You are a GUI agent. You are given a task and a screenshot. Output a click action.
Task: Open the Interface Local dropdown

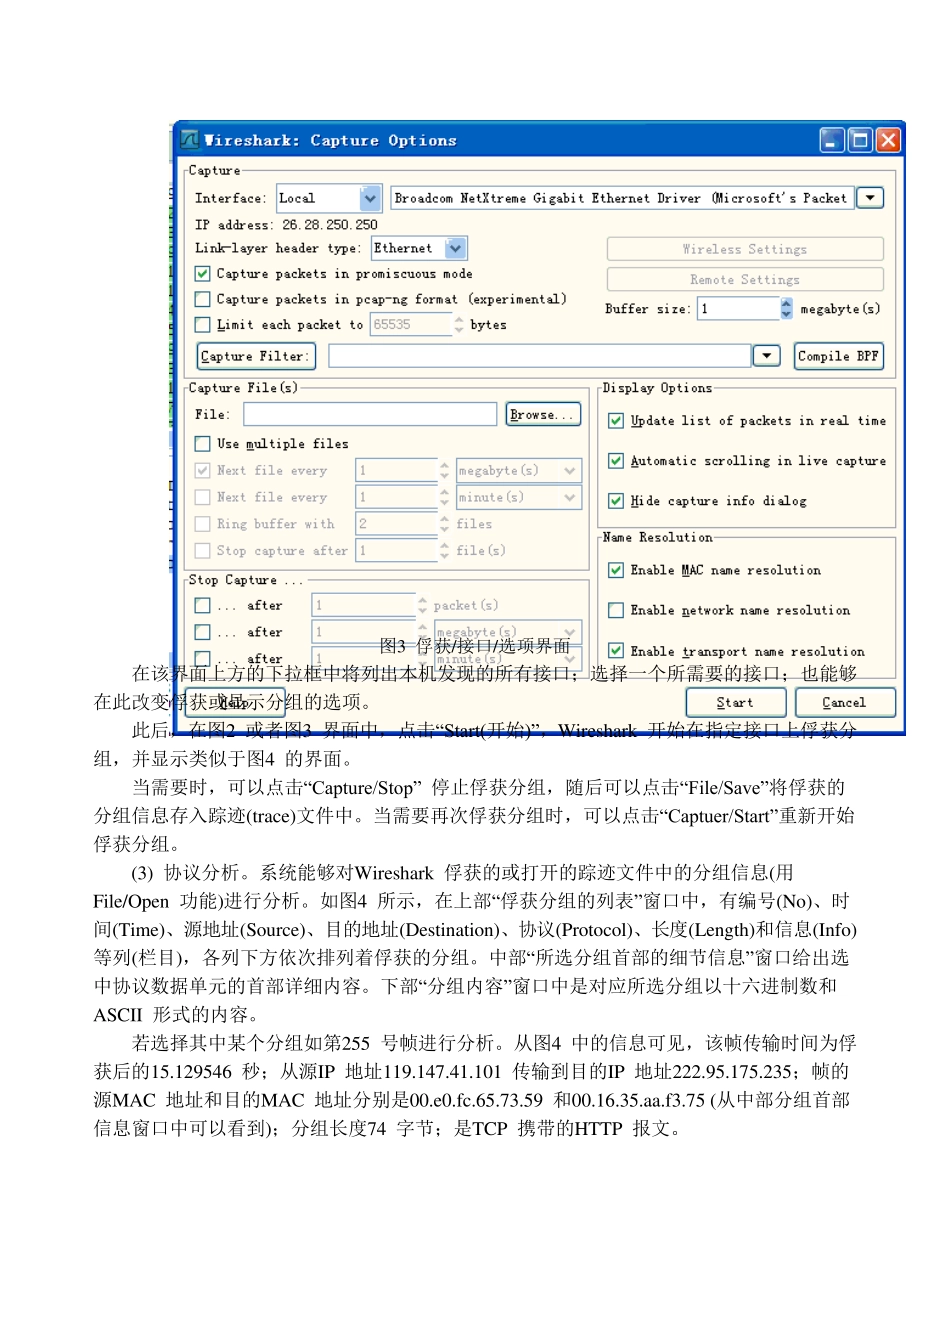[x=370, y=198]
